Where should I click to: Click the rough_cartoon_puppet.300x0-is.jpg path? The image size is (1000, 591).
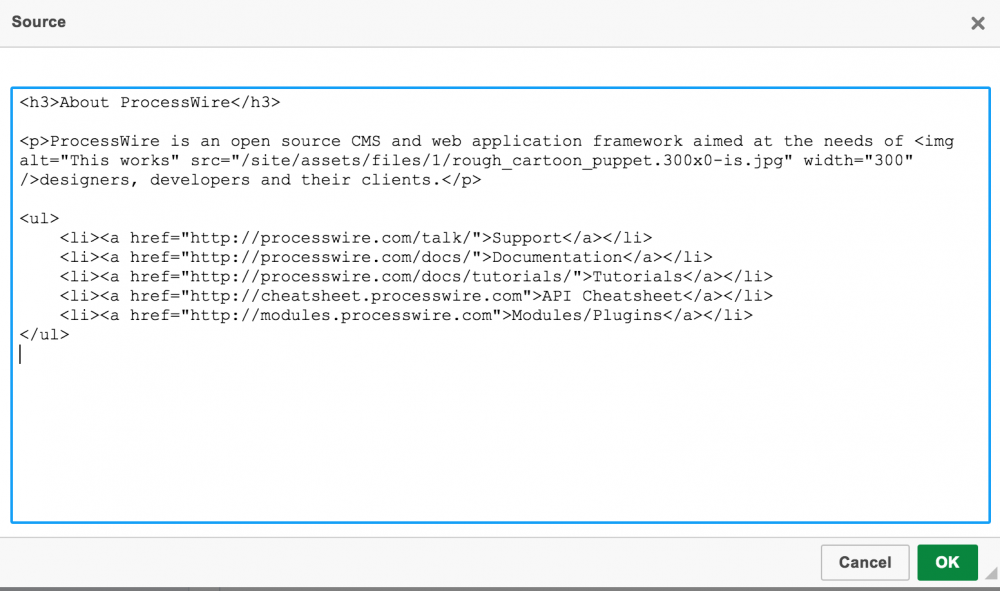click(x=513, y=161)
